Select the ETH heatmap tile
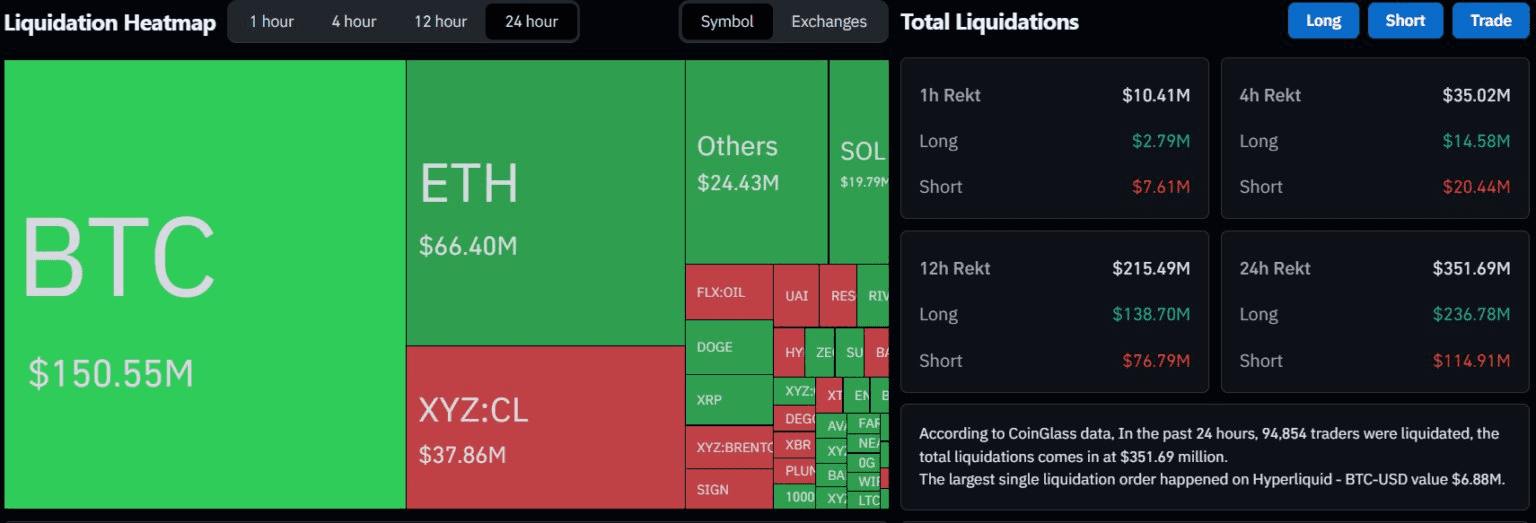 click(545, 202)
